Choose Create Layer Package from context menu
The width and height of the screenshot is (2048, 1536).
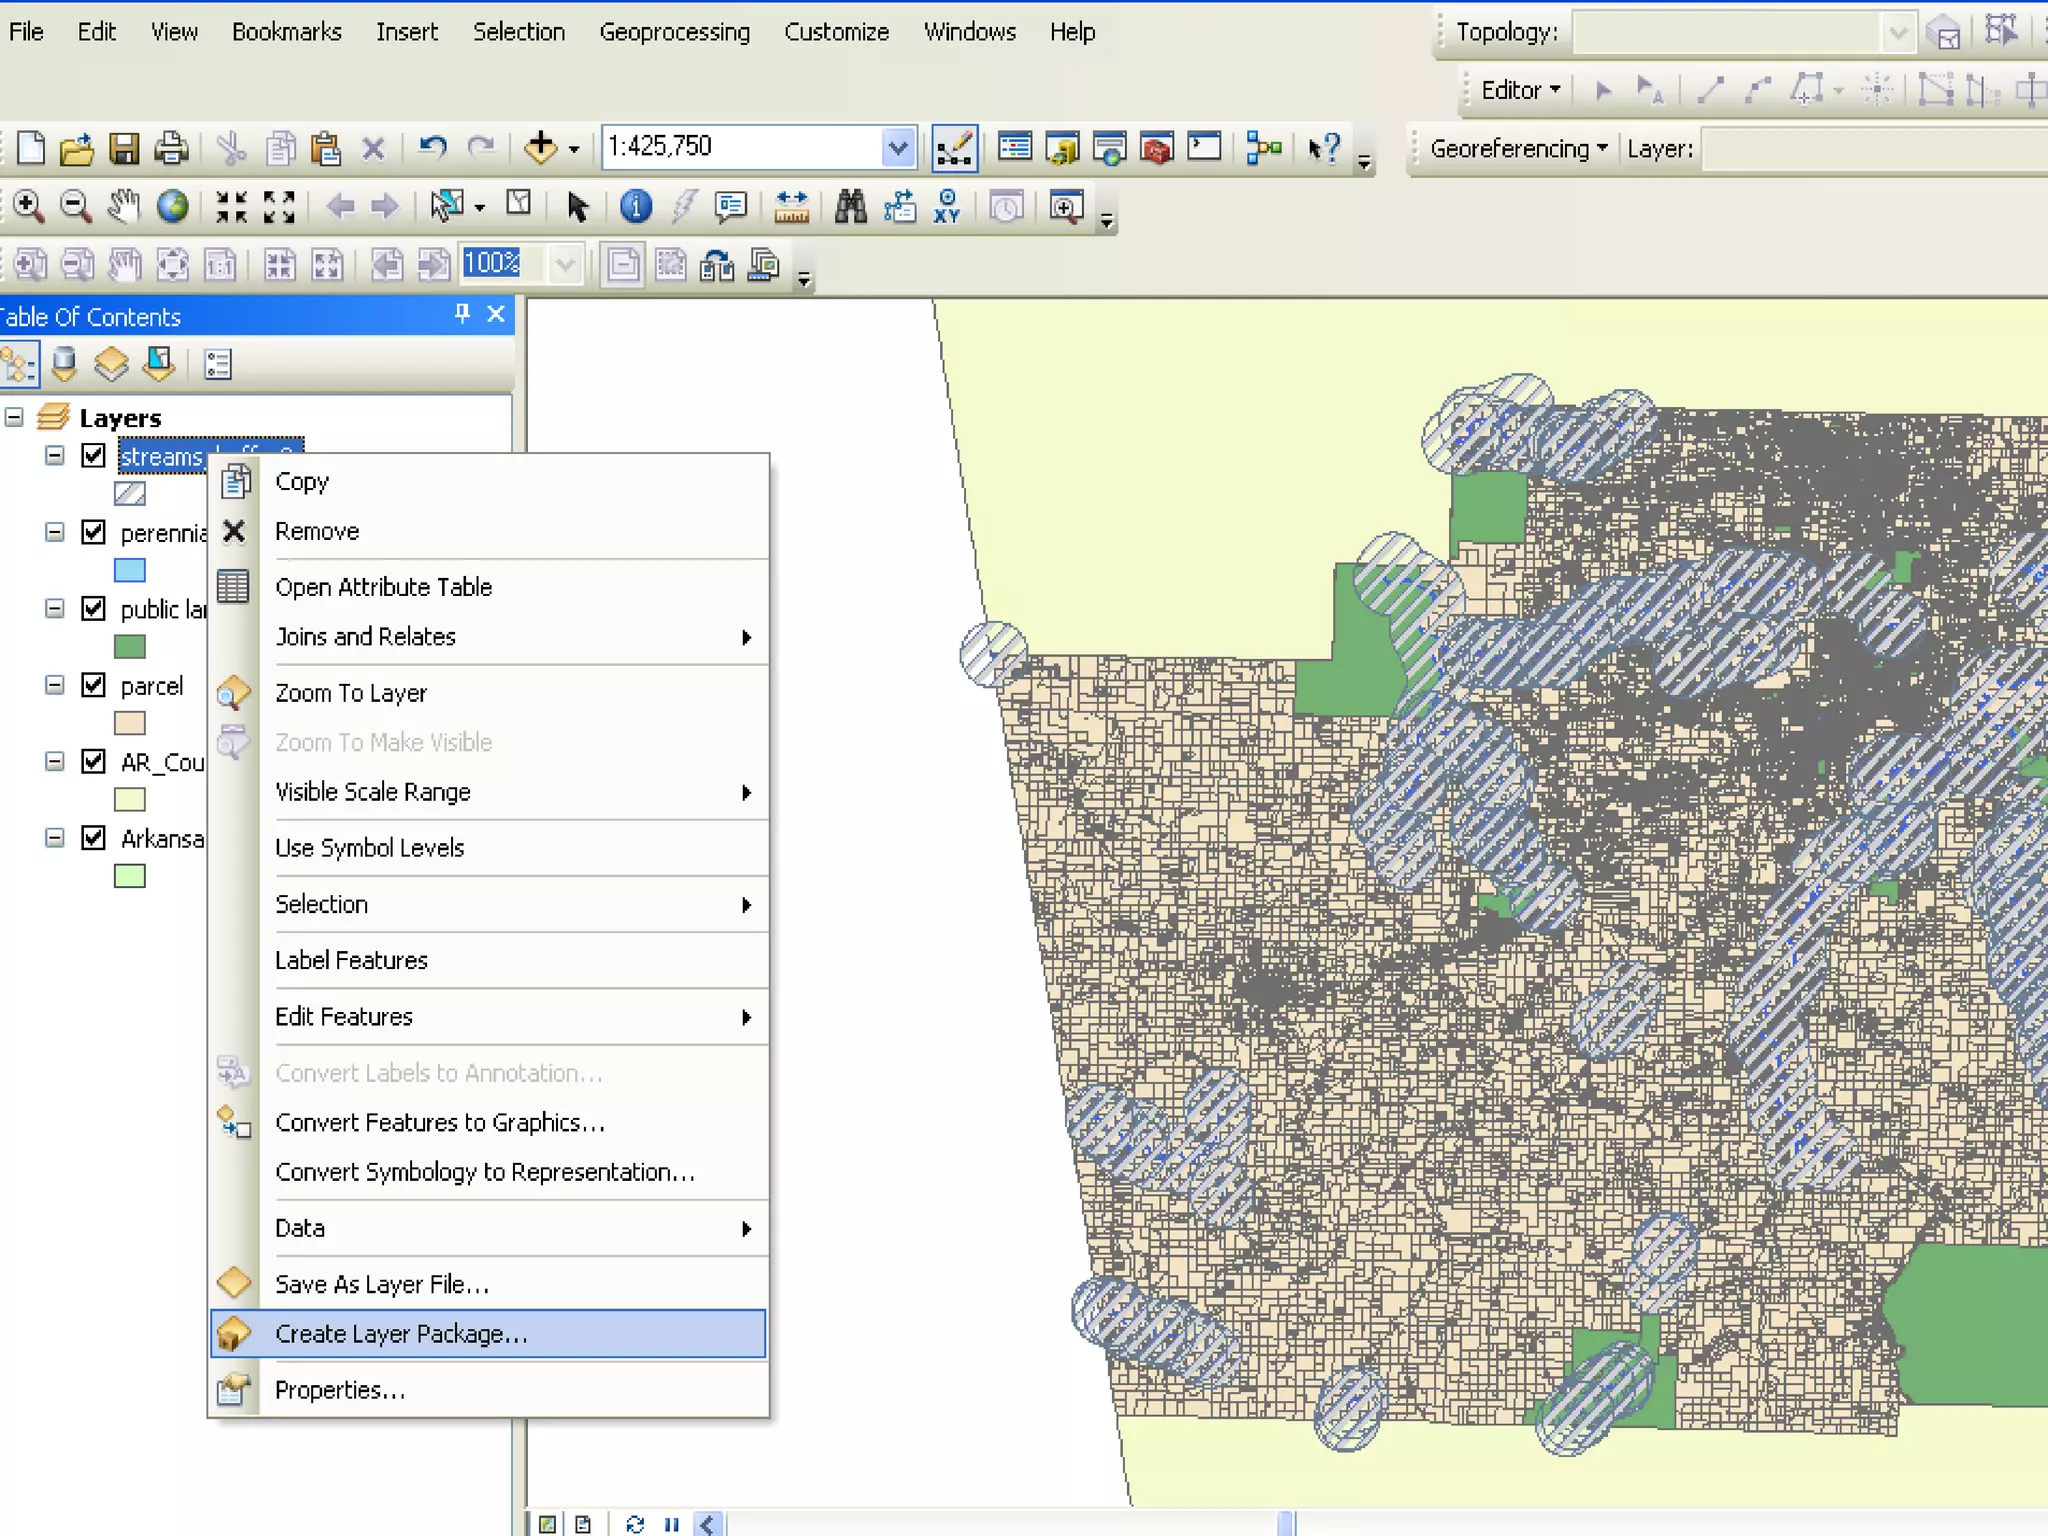[x=400, y=1334]
